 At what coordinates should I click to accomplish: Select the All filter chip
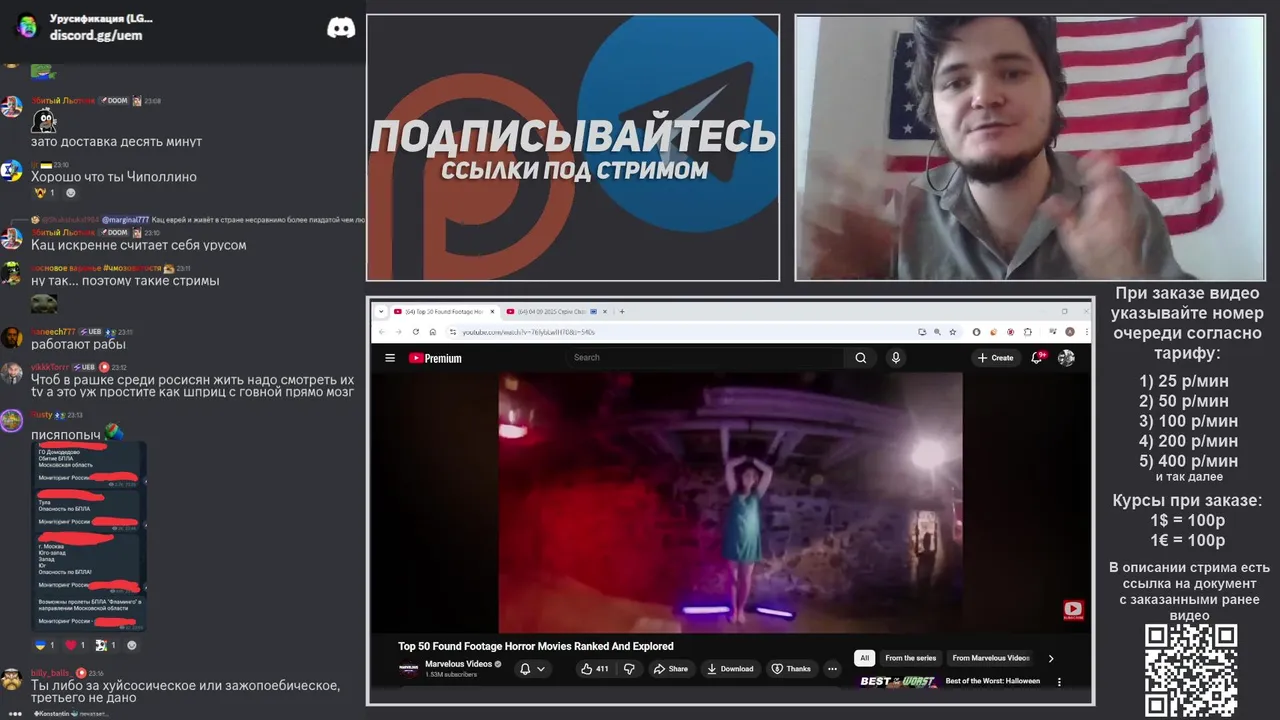point(864,658)
